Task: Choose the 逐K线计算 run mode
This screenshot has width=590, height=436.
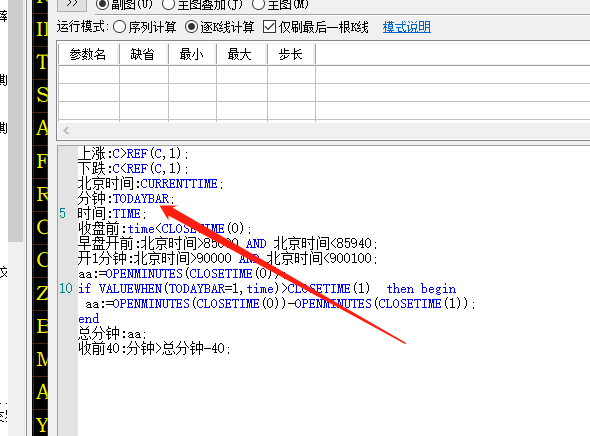Action: (219, 27)
